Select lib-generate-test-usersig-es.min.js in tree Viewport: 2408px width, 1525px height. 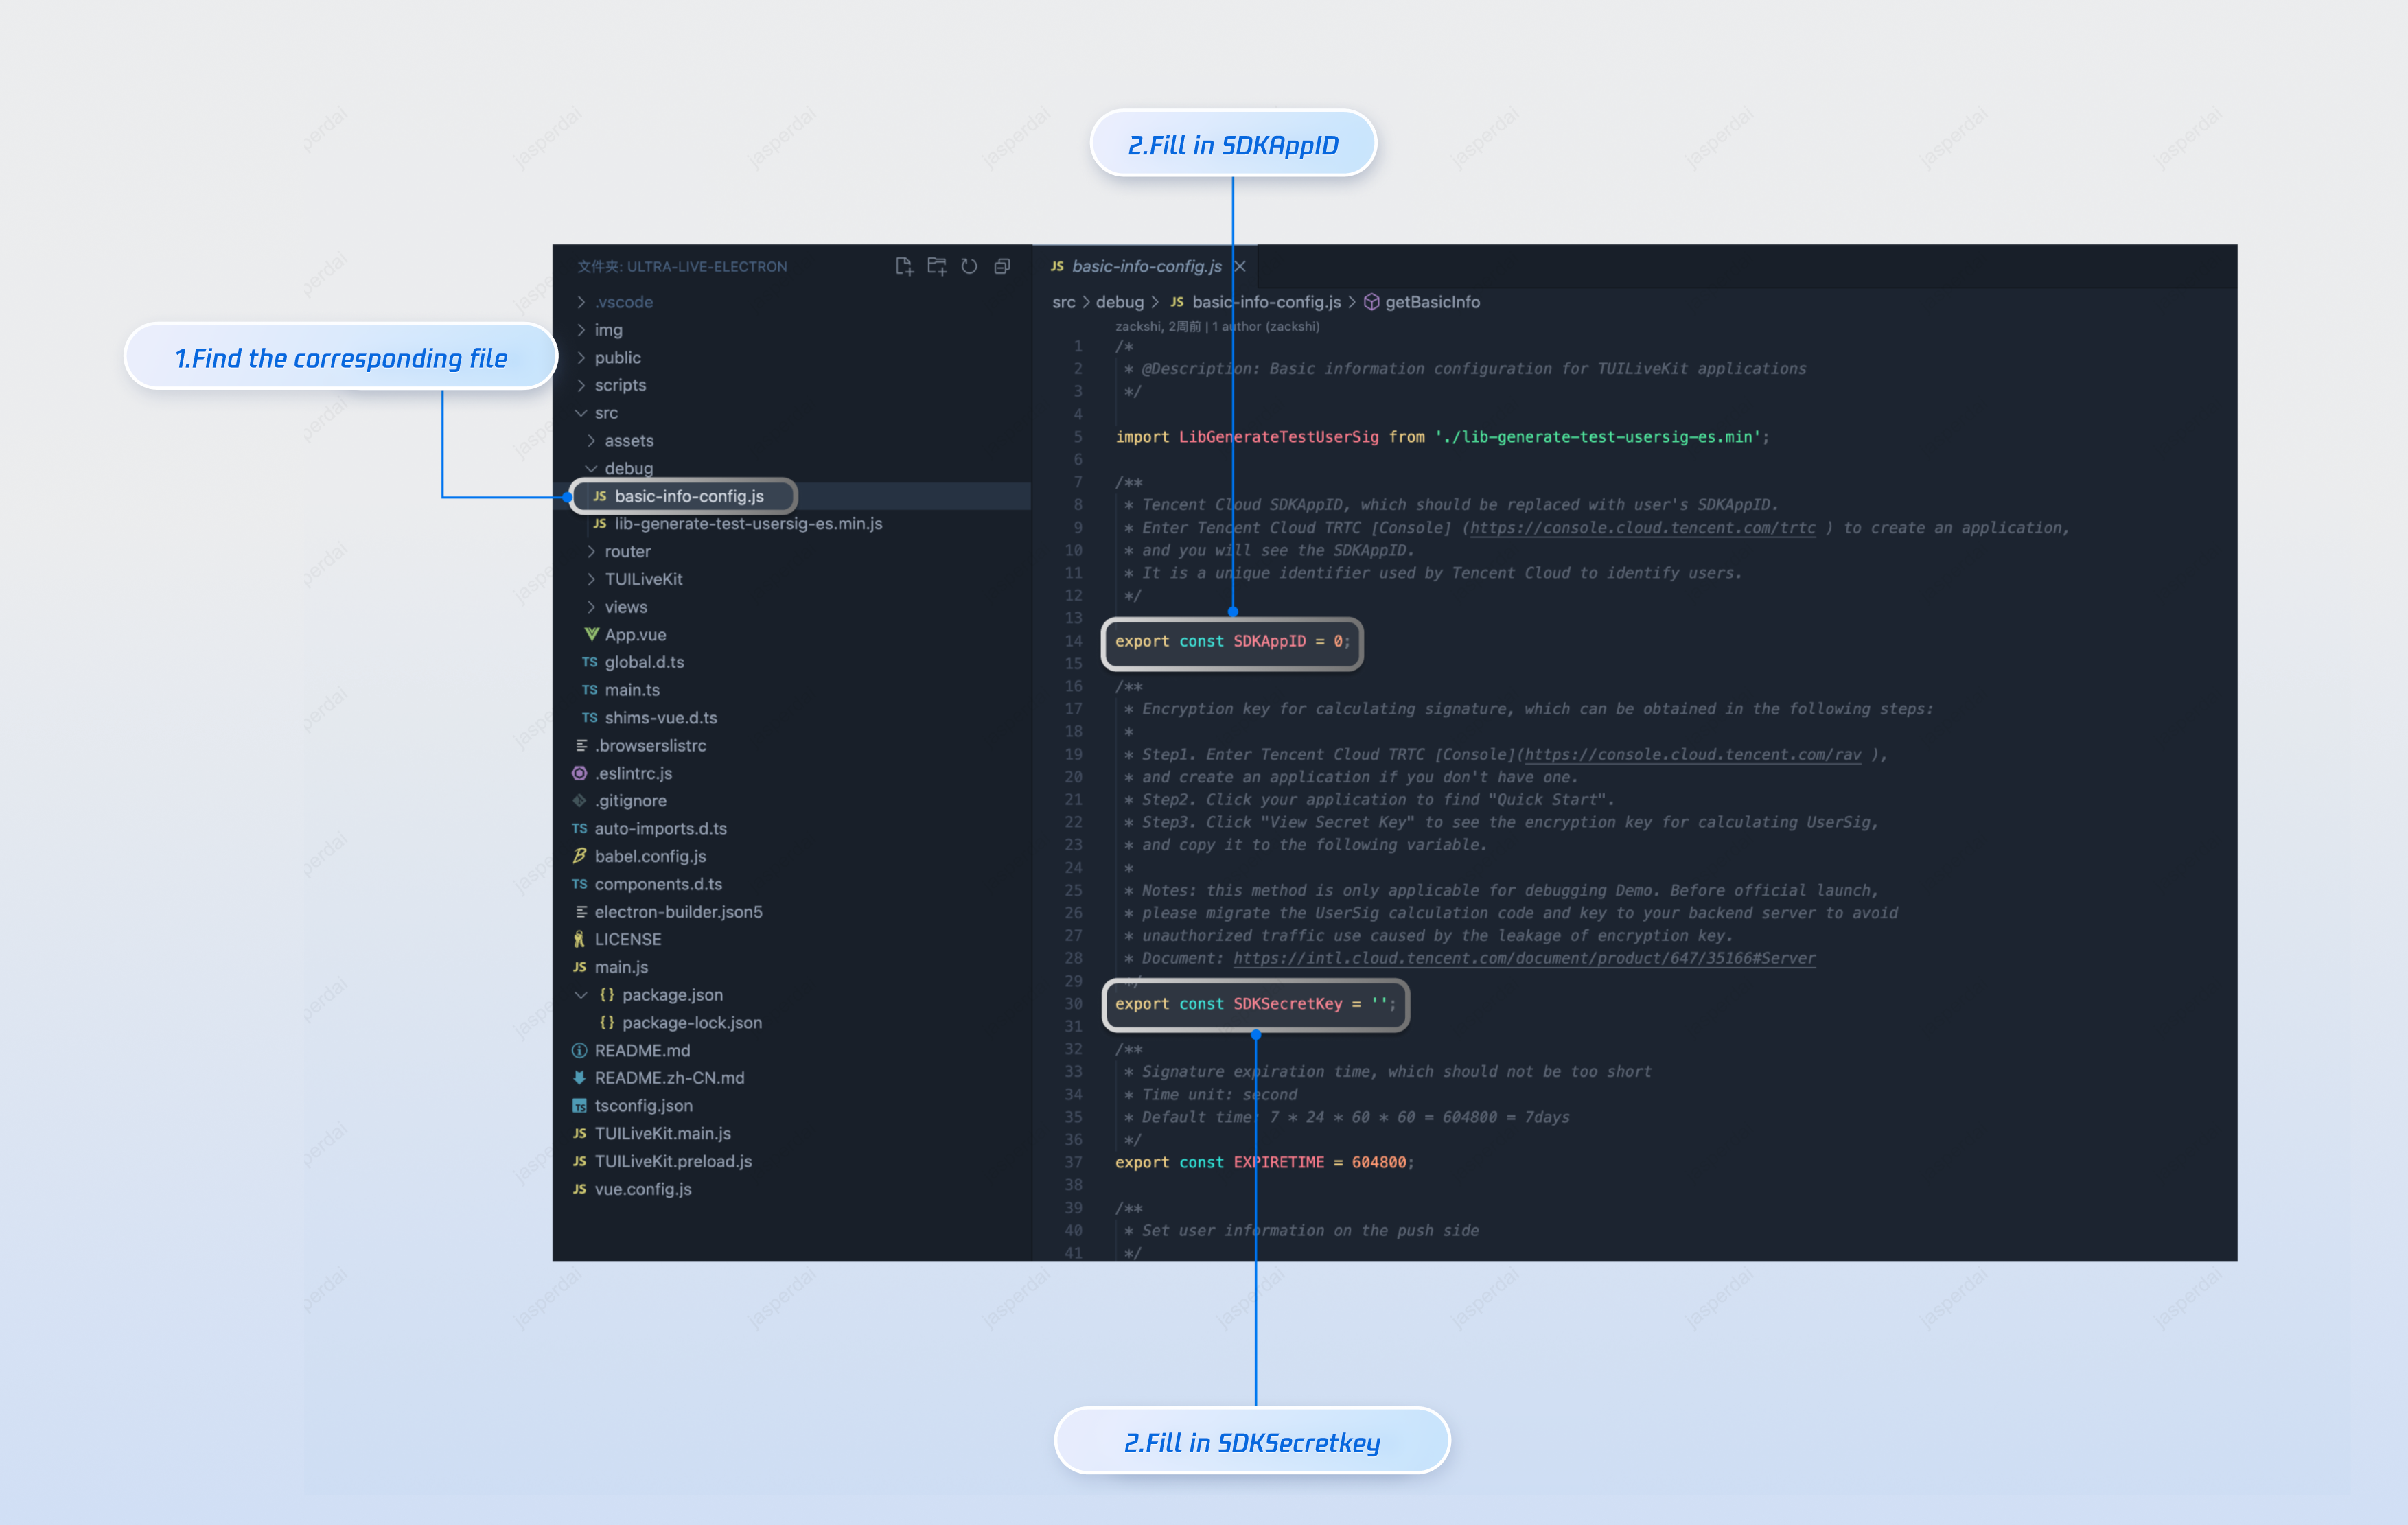[747, 524]
